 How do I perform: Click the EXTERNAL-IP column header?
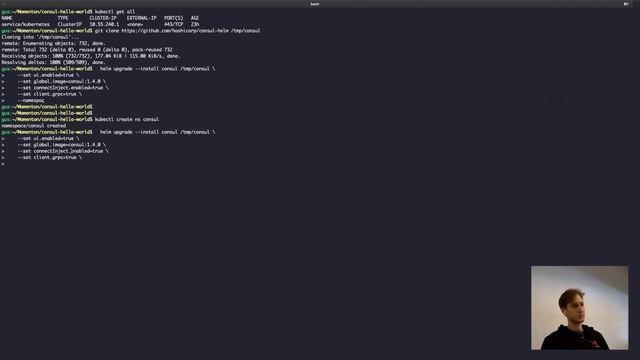click(x=141, y=18)
